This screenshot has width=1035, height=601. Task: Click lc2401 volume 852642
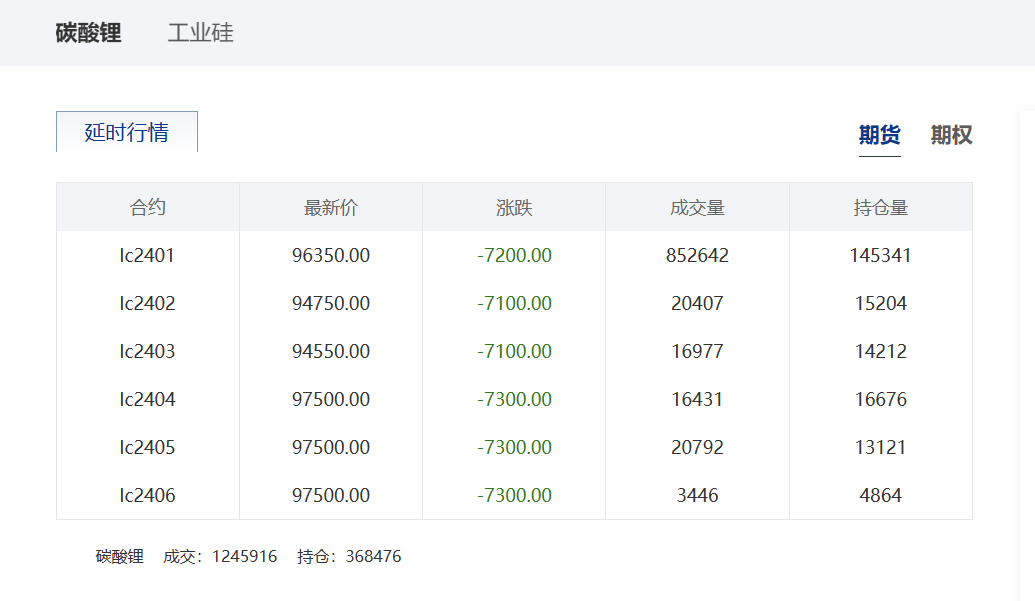[697, 256]
